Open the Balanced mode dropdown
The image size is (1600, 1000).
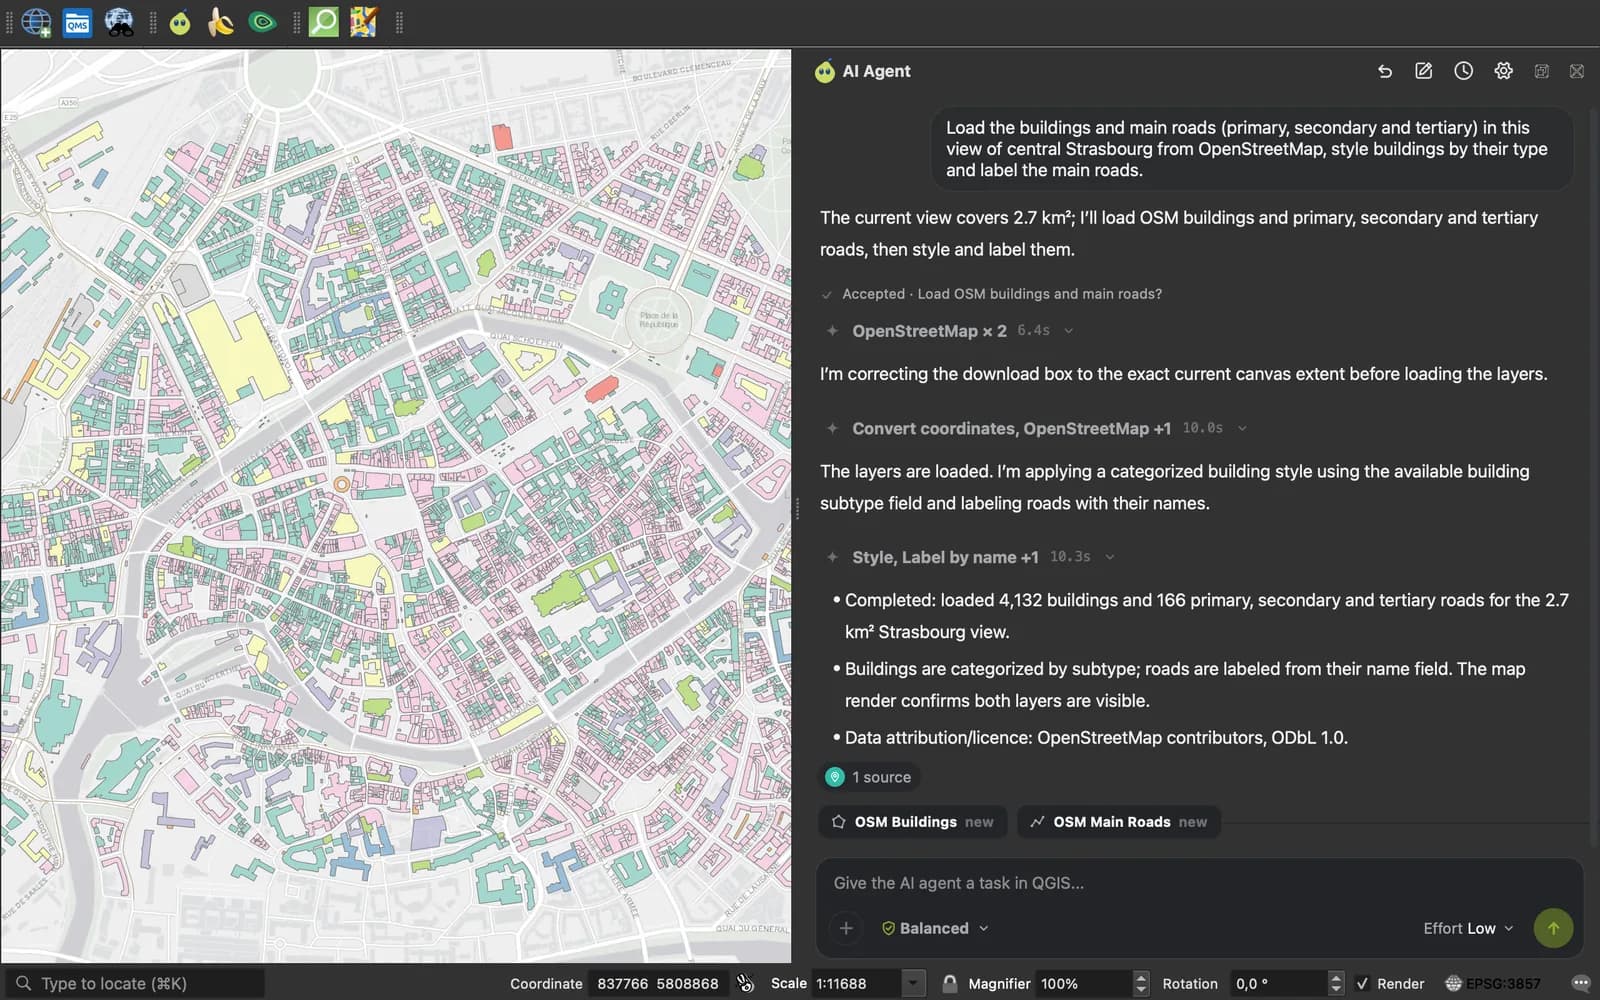(x=935, y=928)
